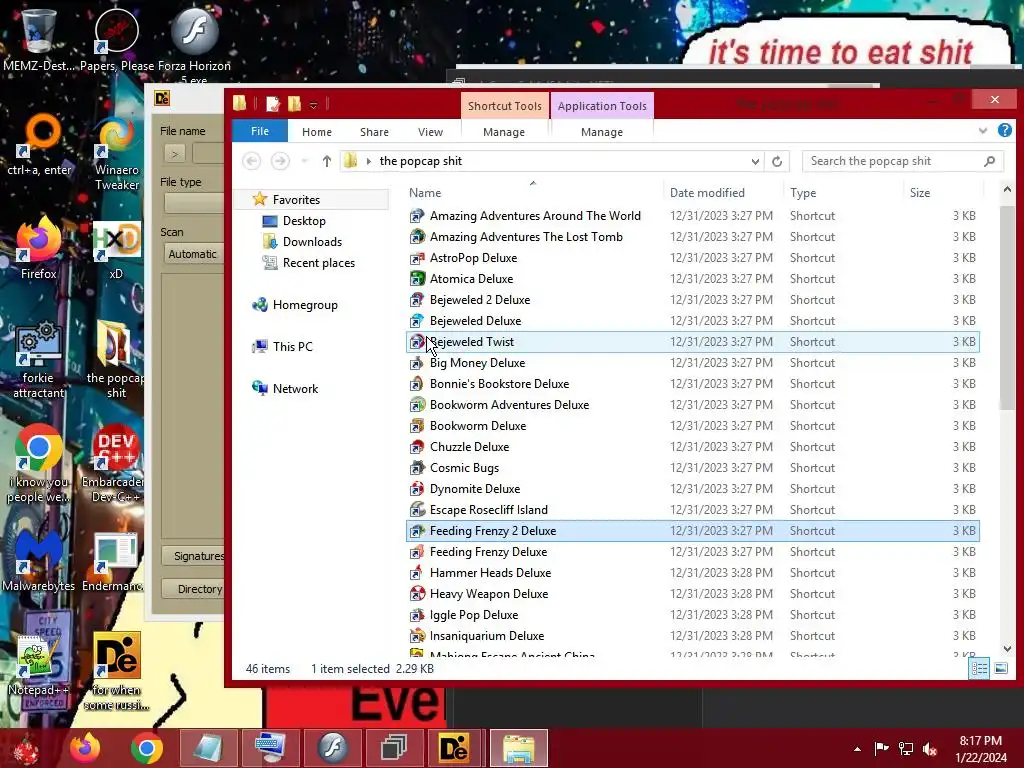Select the Atomica Deluxe icon
This screenshot has width=1024, height=768.
[417, 279]
